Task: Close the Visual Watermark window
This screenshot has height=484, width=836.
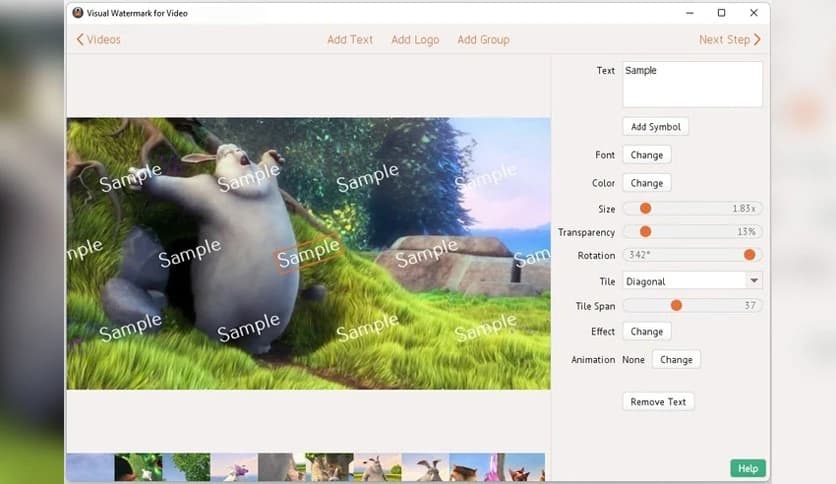Action: (753, 13)
